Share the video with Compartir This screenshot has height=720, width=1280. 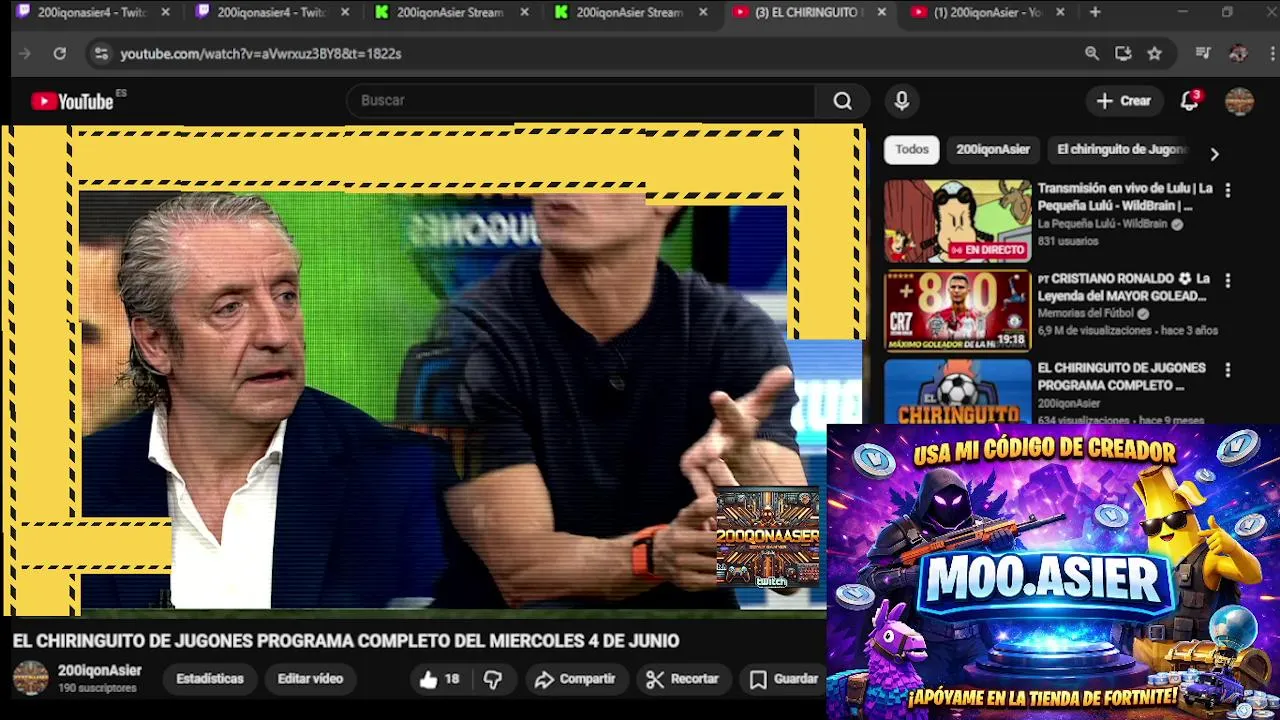[575, 679]
